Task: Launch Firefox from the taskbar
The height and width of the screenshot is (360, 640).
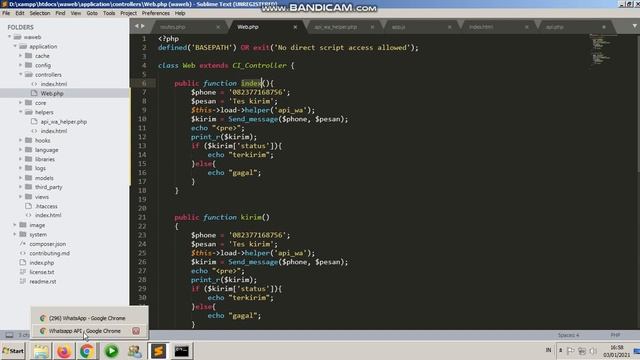Action: [64, 351]
